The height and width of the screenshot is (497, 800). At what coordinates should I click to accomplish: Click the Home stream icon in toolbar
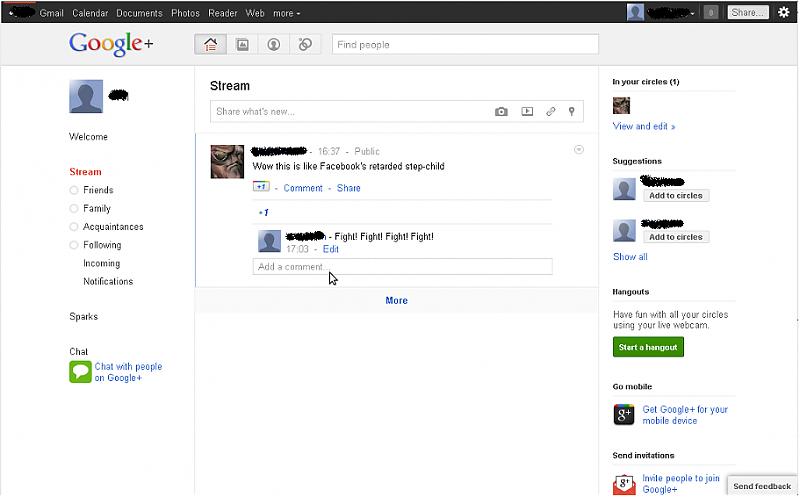210,45
